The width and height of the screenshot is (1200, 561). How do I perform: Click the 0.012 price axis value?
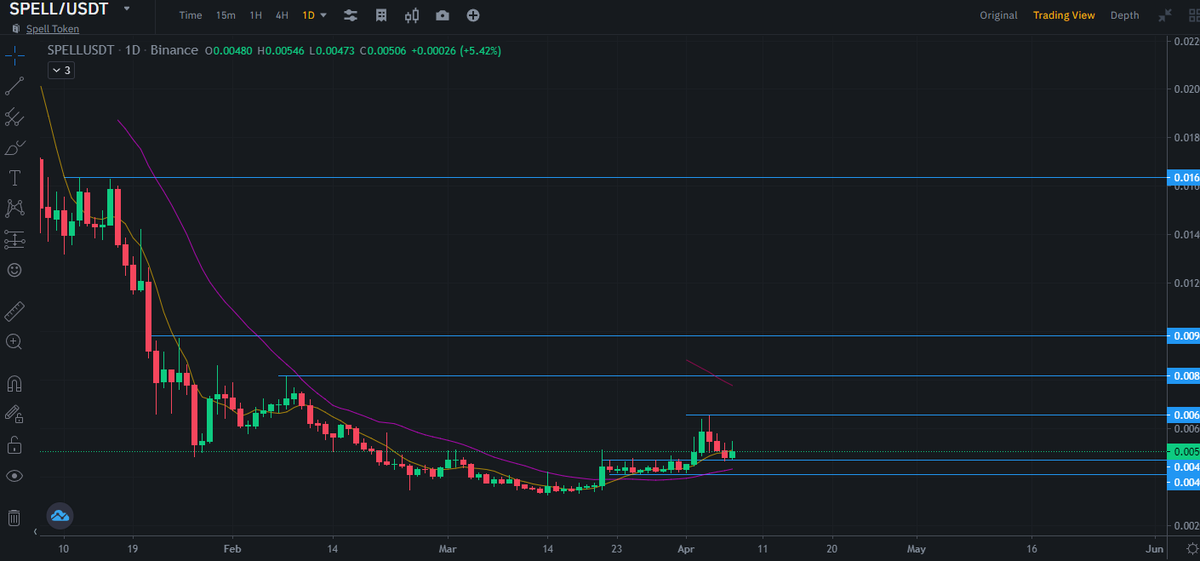pyautogui.click(x=1185, y=284)
